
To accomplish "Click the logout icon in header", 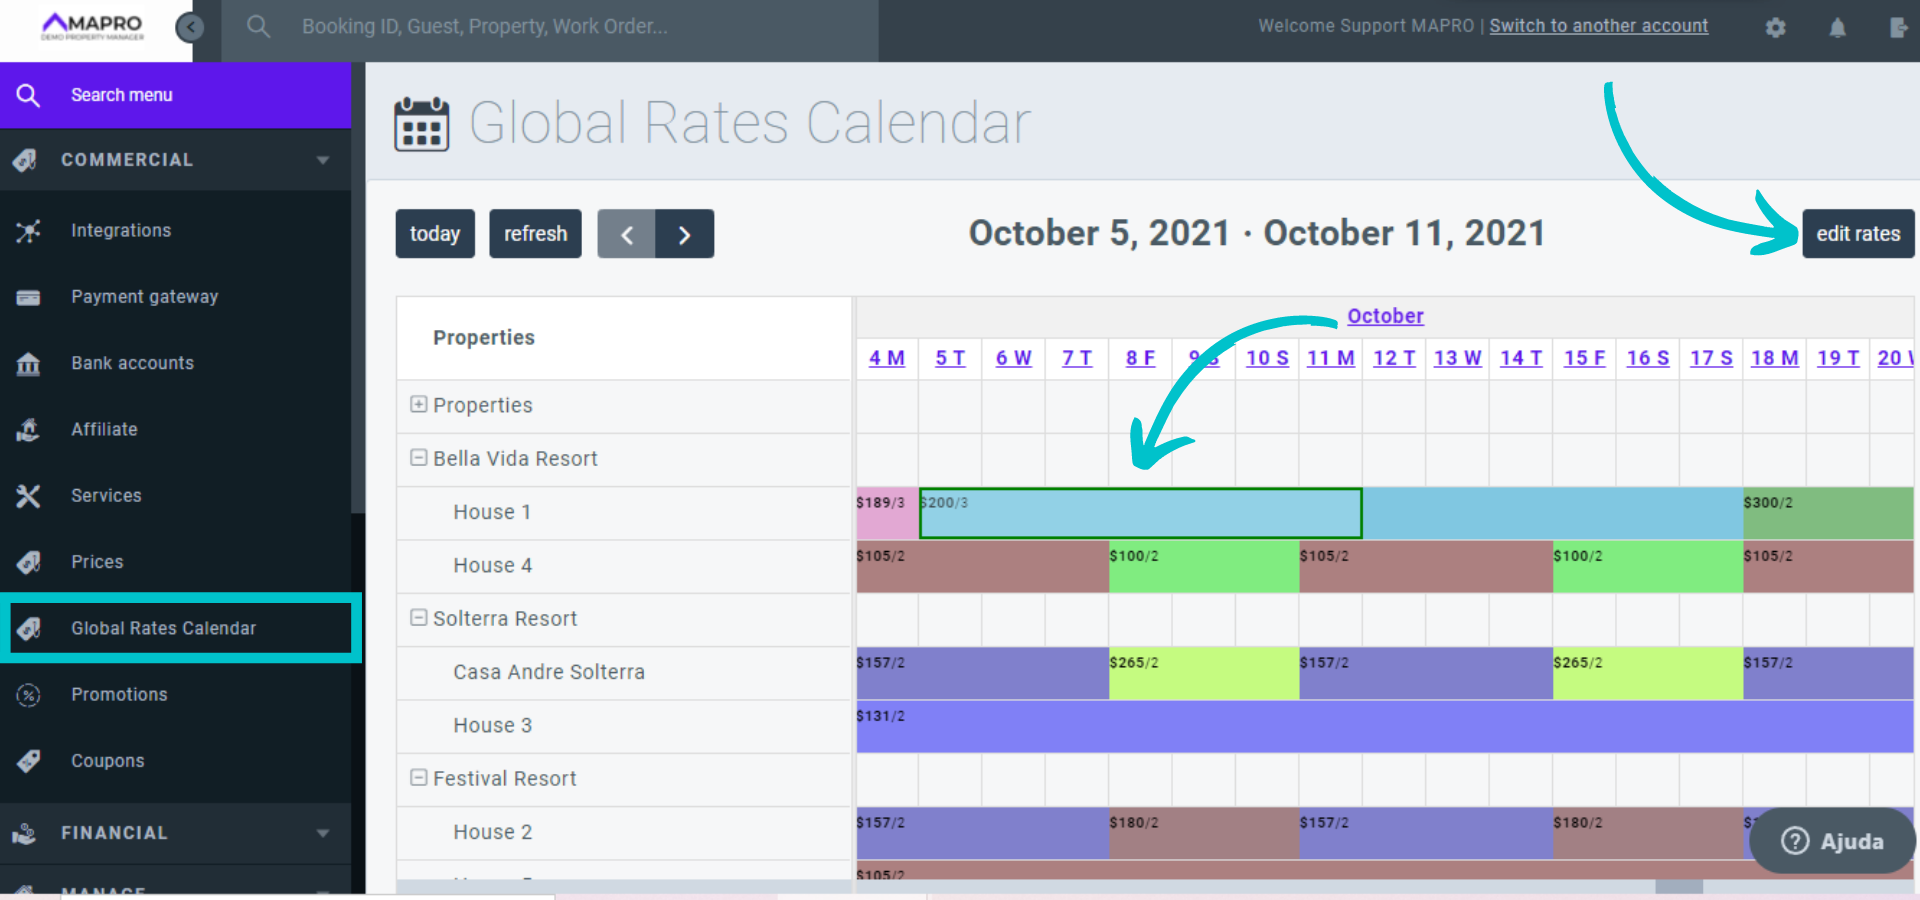I will coord(1898,28).
